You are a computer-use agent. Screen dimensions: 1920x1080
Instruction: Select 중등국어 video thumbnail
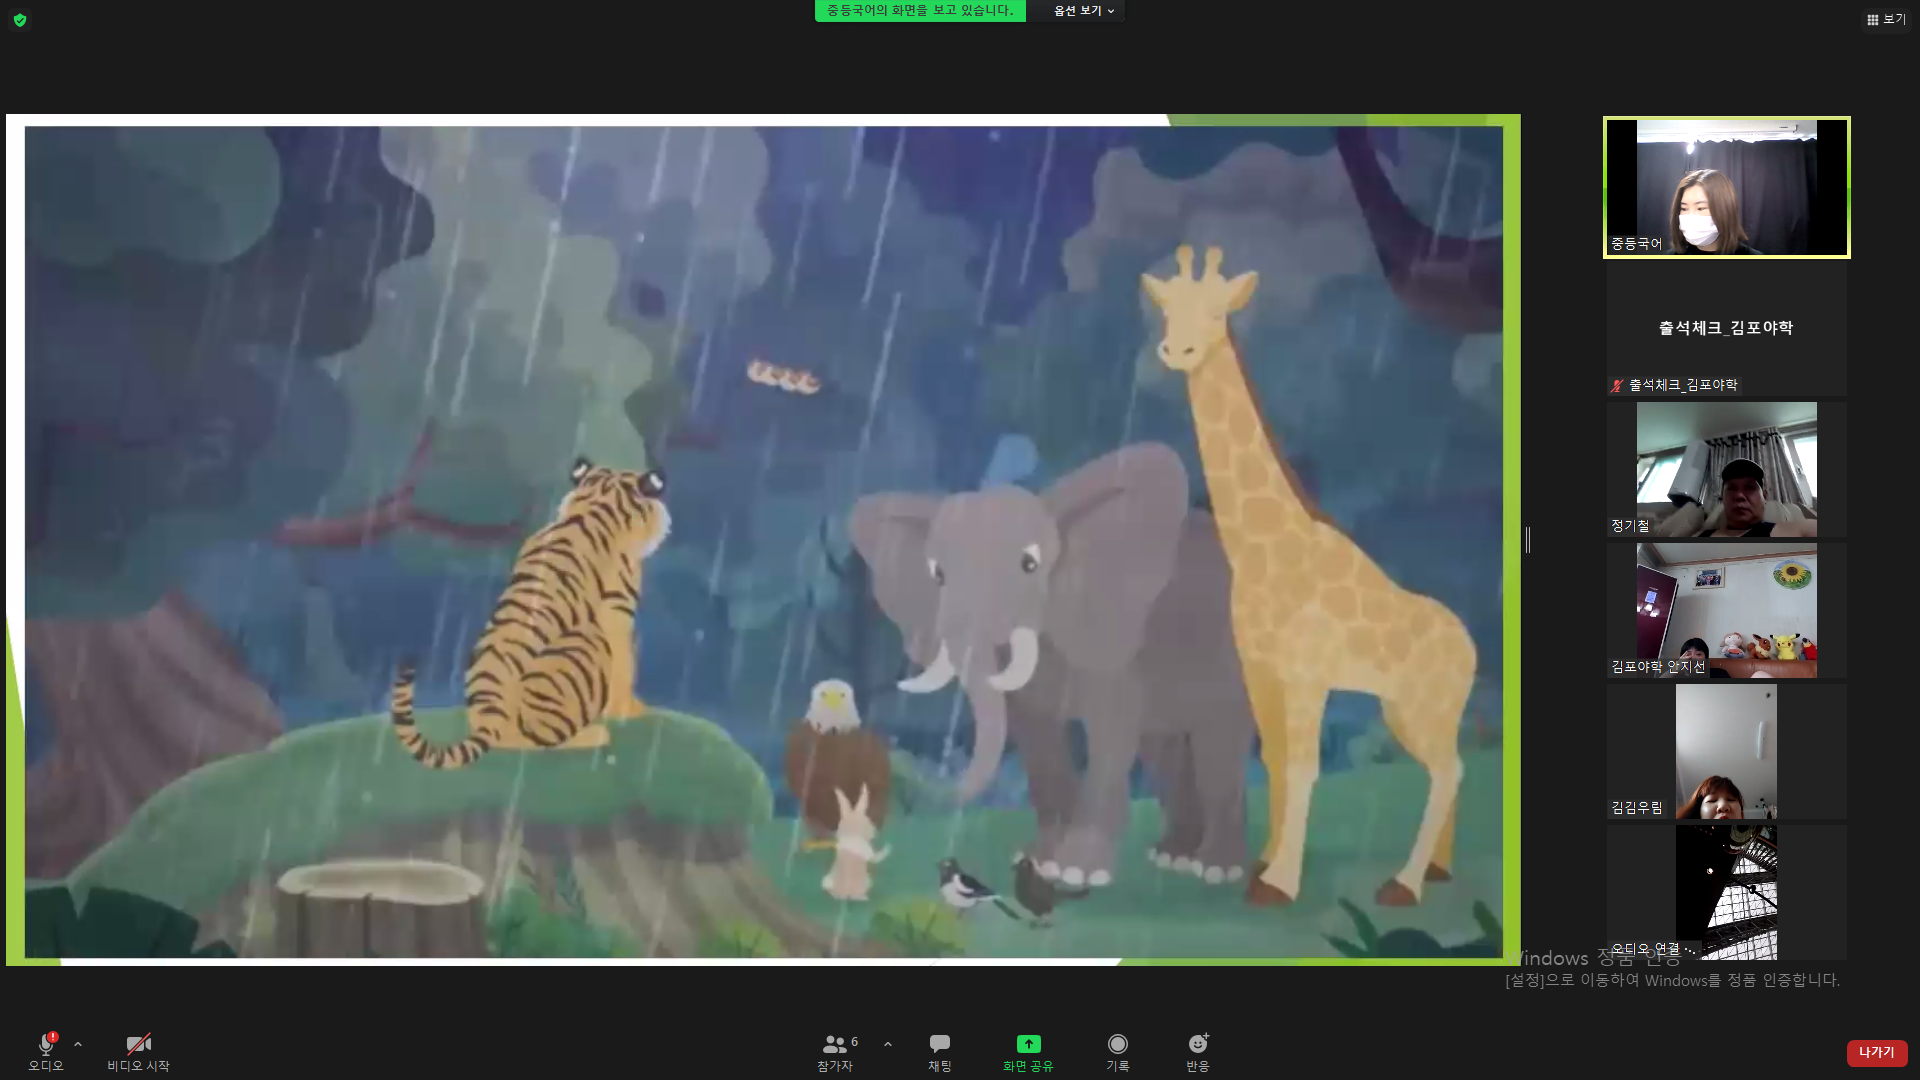click(x=1727, y=187)
